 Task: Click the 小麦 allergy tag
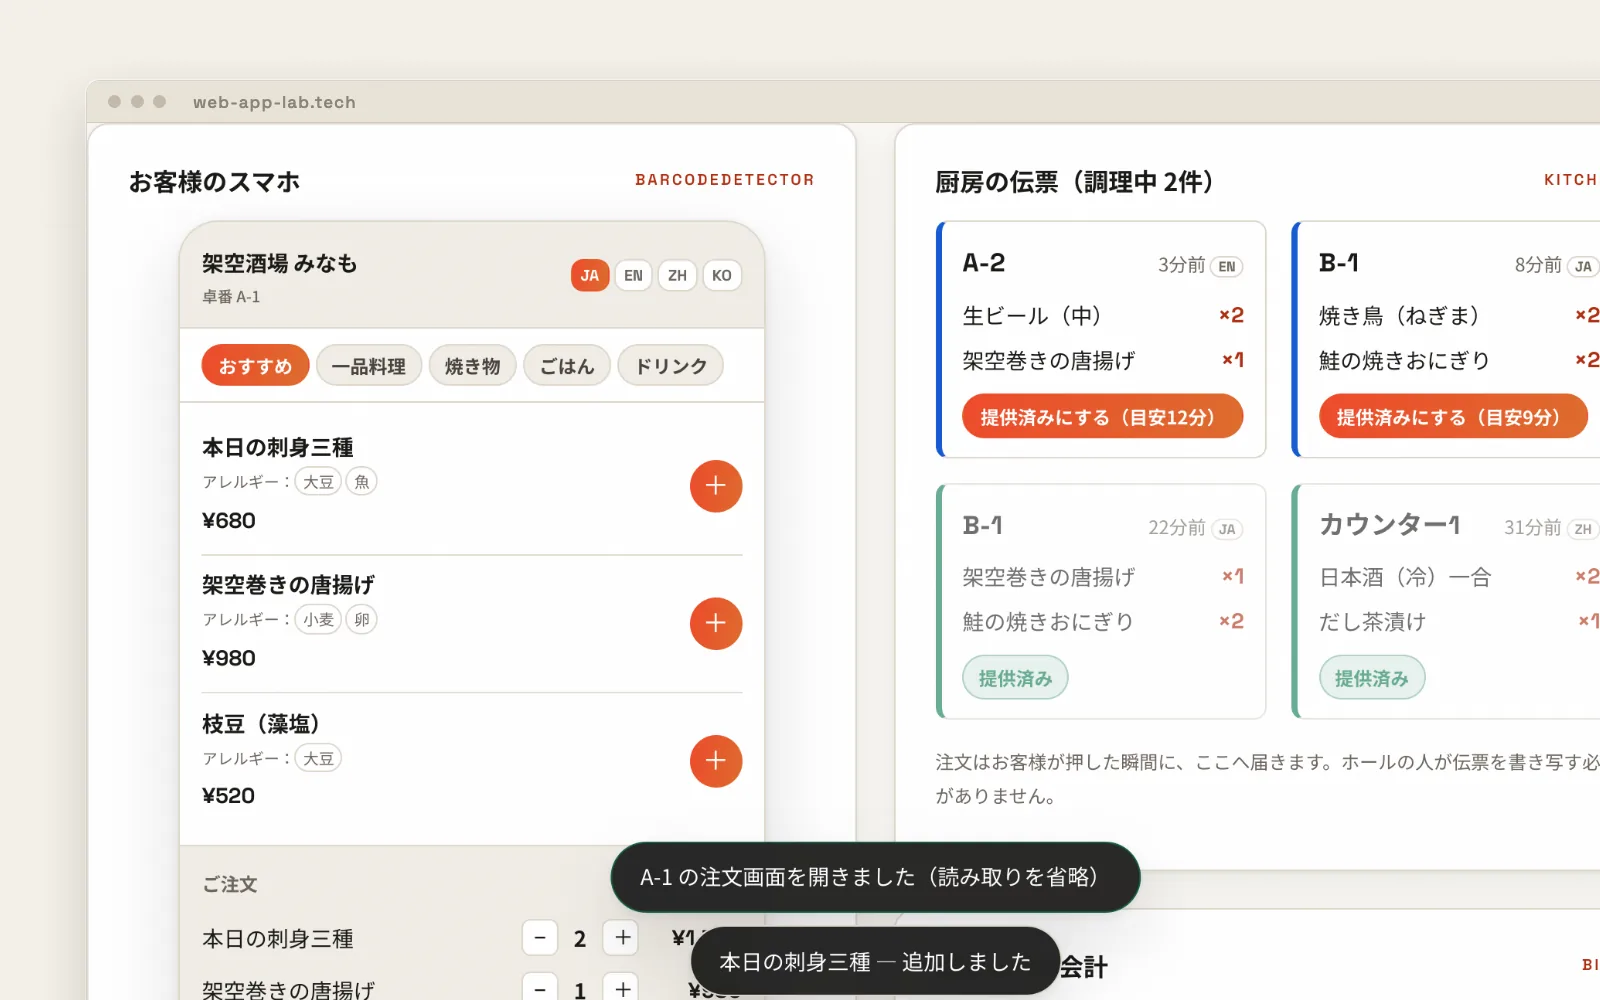tap(318, 620)
